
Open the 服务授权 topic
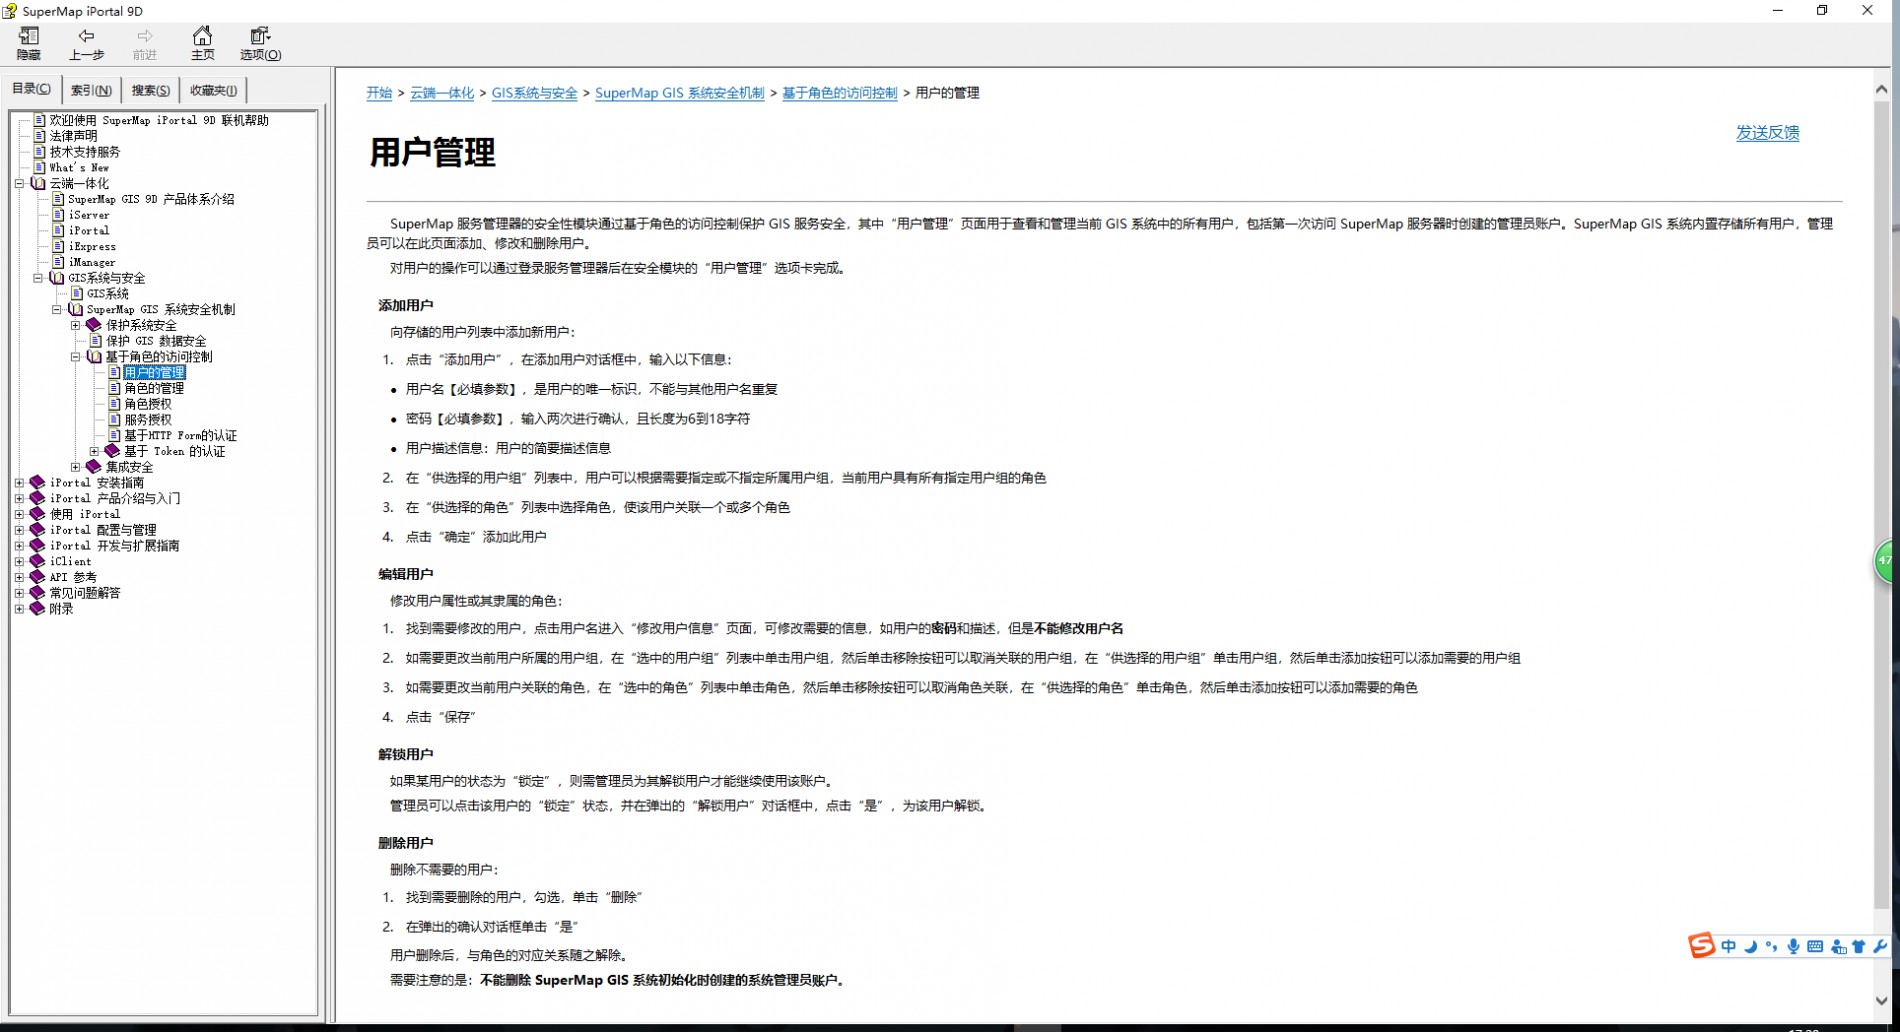click(x=148, y=420)
